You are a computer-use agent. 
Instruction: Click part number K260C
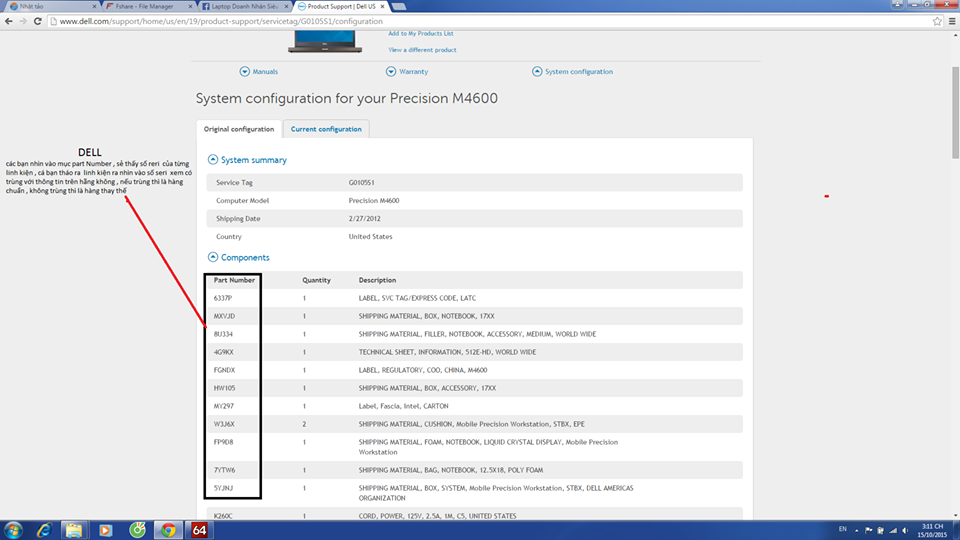click(x=223, y=516)
